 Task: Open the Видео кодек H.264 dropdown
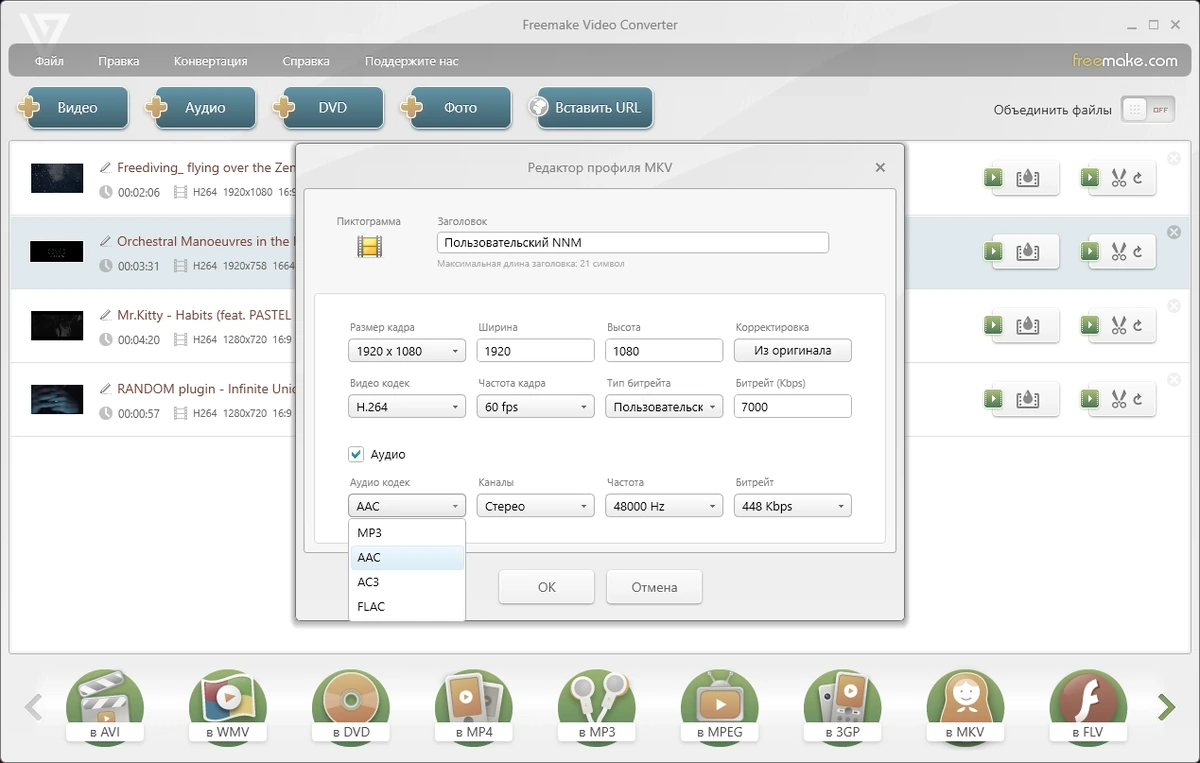pyautogui.click(x=407, y=407)
